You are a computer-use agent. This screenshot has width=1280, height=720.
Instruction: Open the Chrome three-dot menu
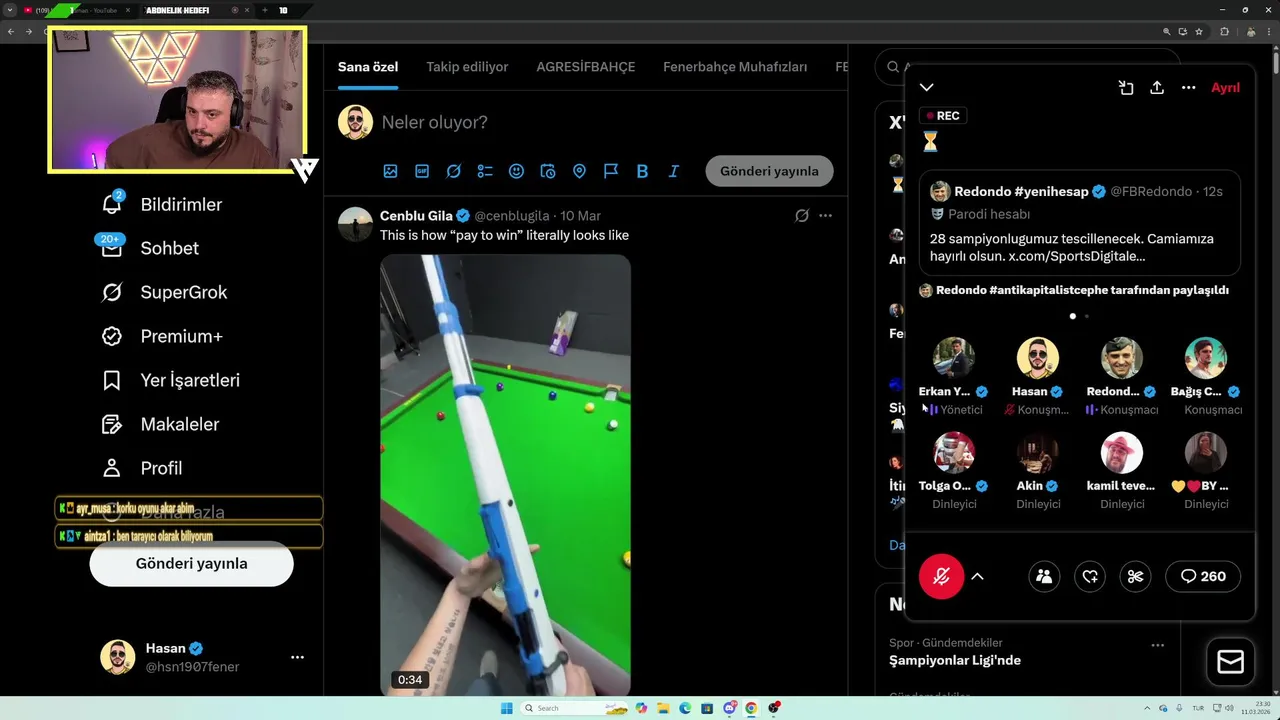pos(1269,31)
